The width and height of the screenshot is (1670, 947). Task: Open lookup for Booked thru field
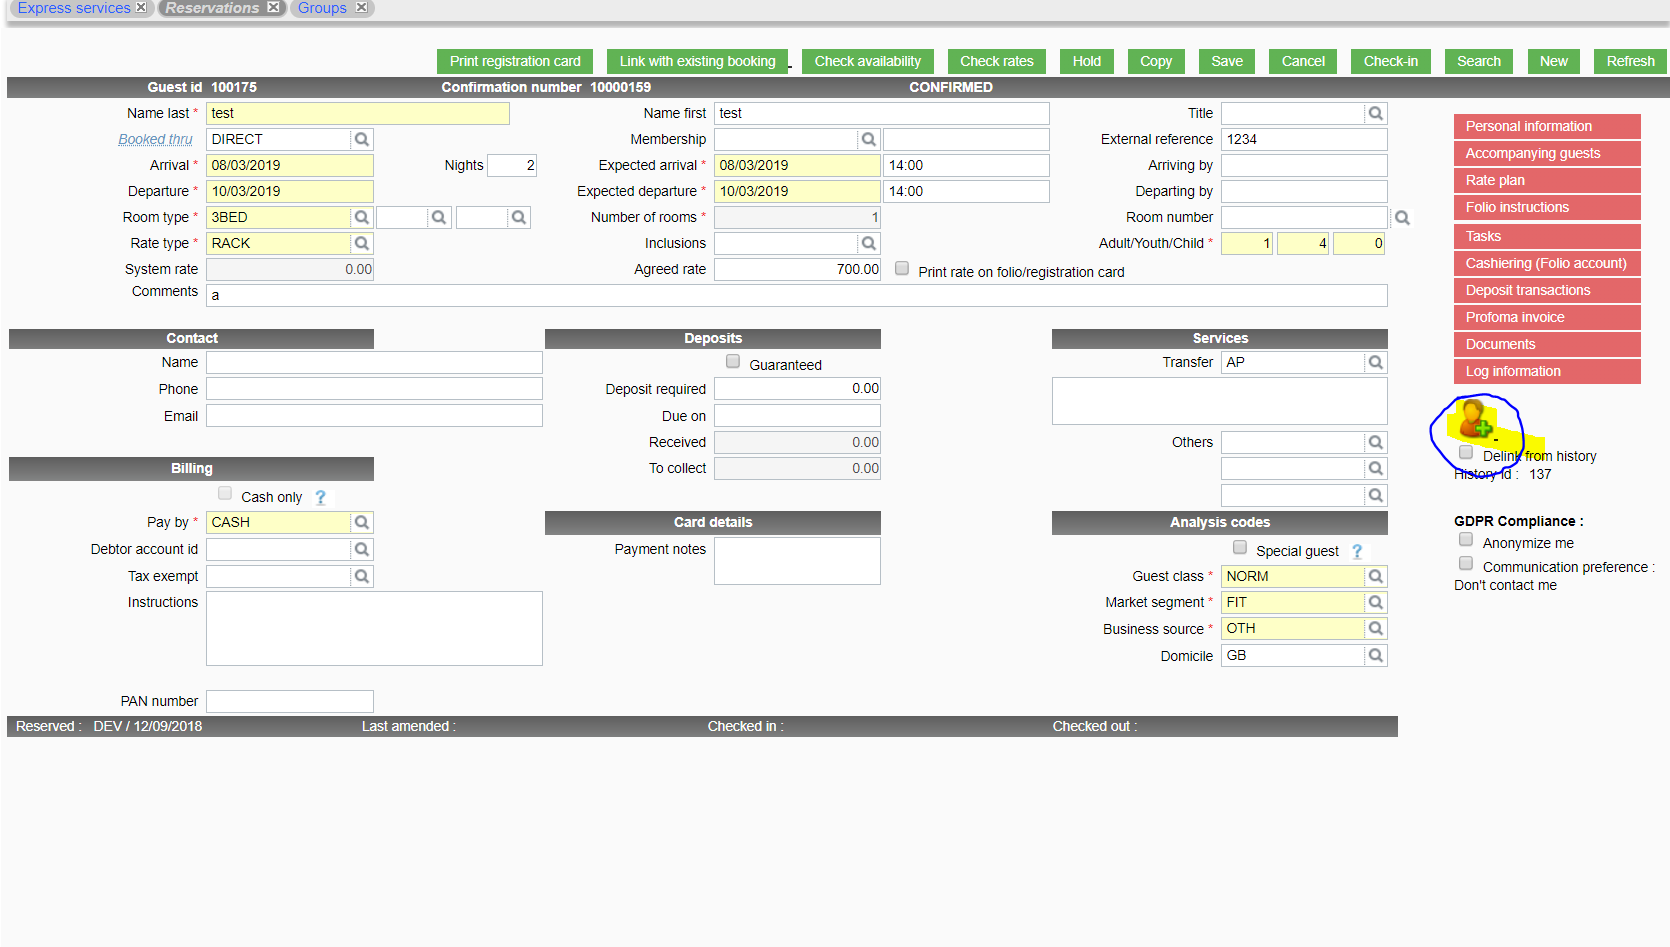pos(362,139)
